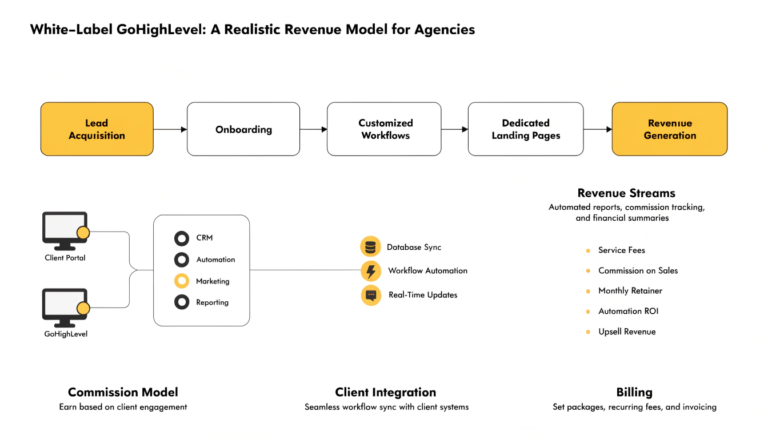
Task: Click the 'Real-Time Updates' label
Action: tap(423, 295)
